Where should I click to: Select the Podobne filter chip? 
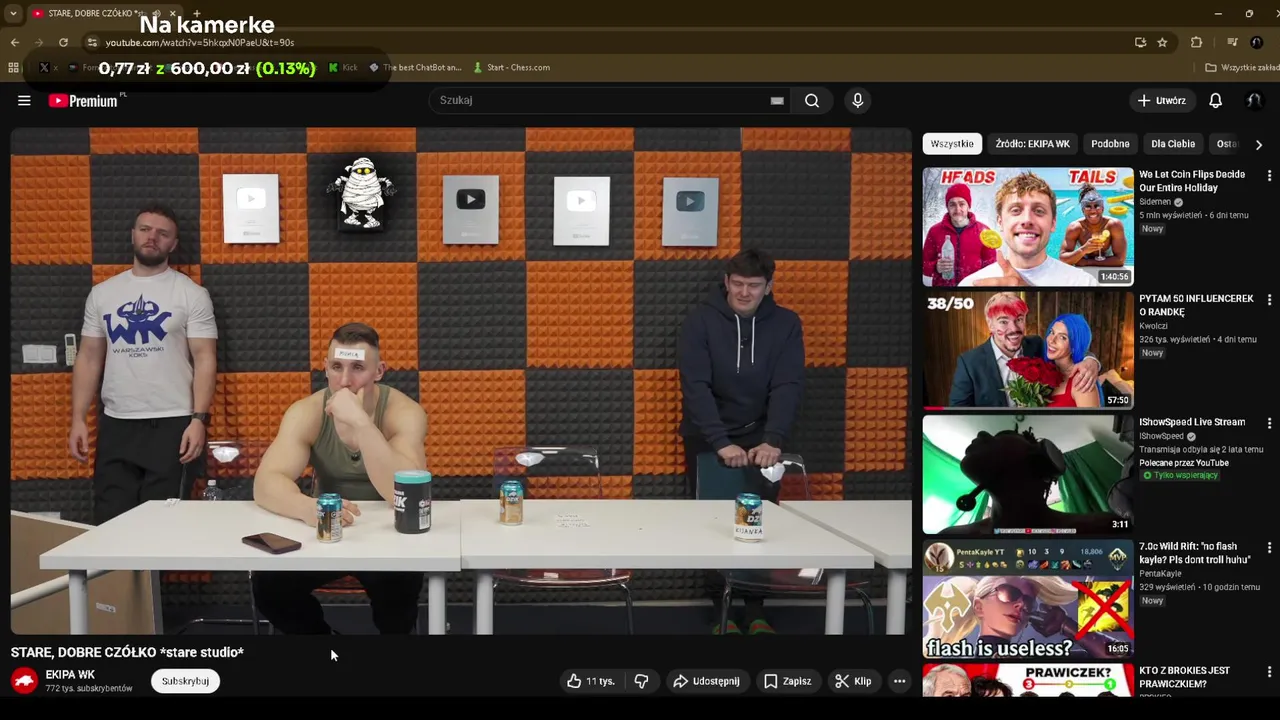tap(1110, 144)
